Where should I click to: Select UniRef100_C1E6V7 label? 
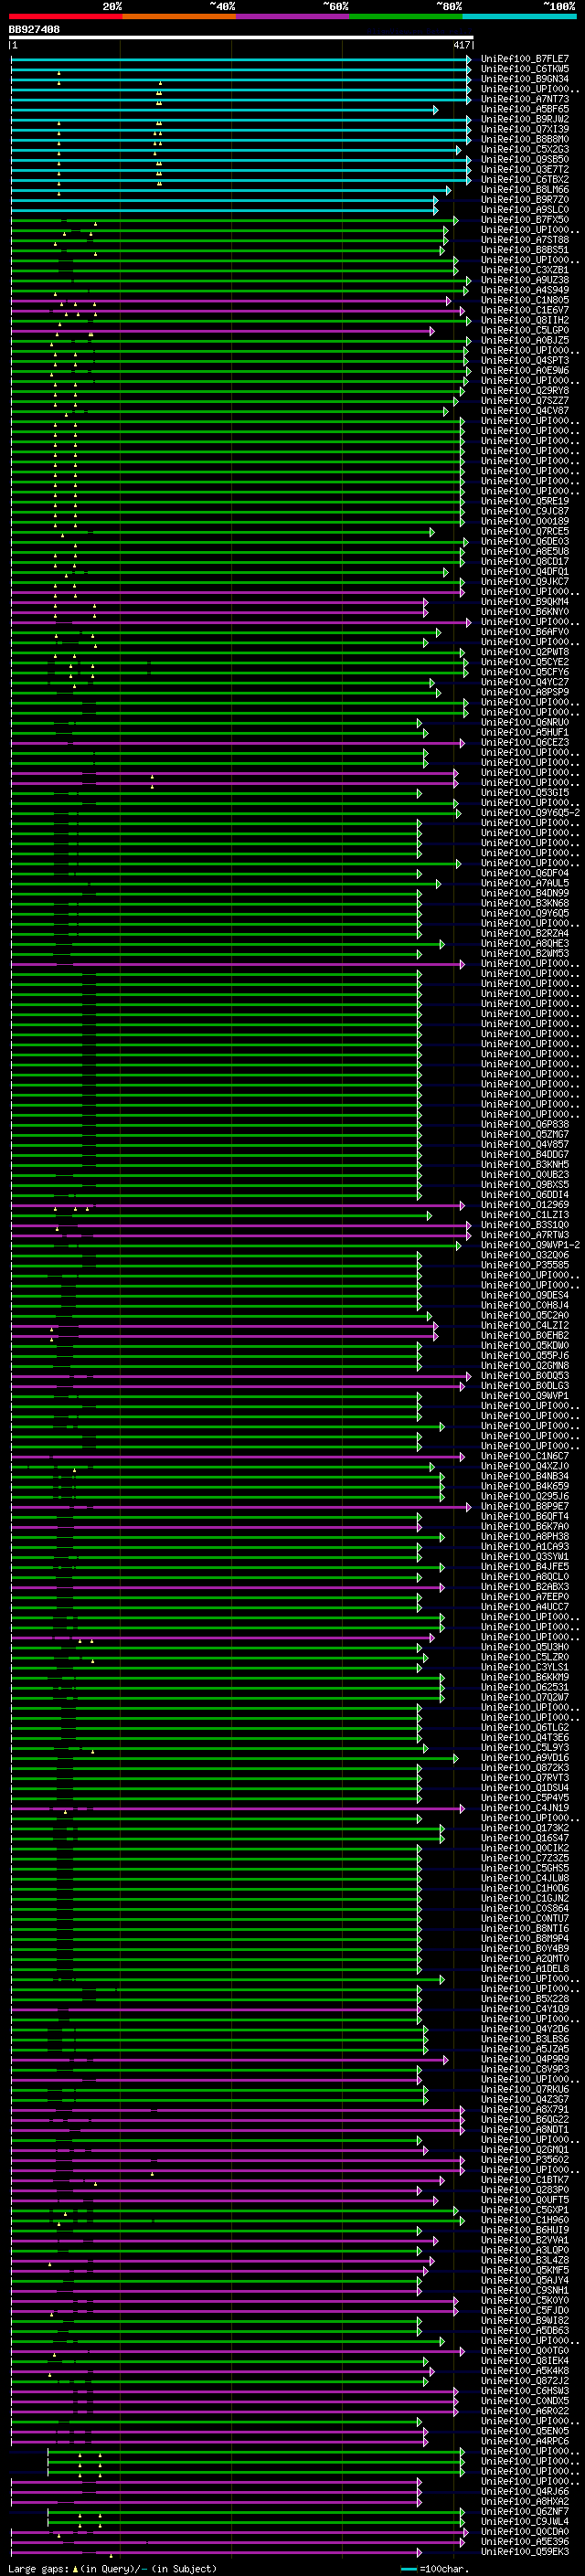525,310
